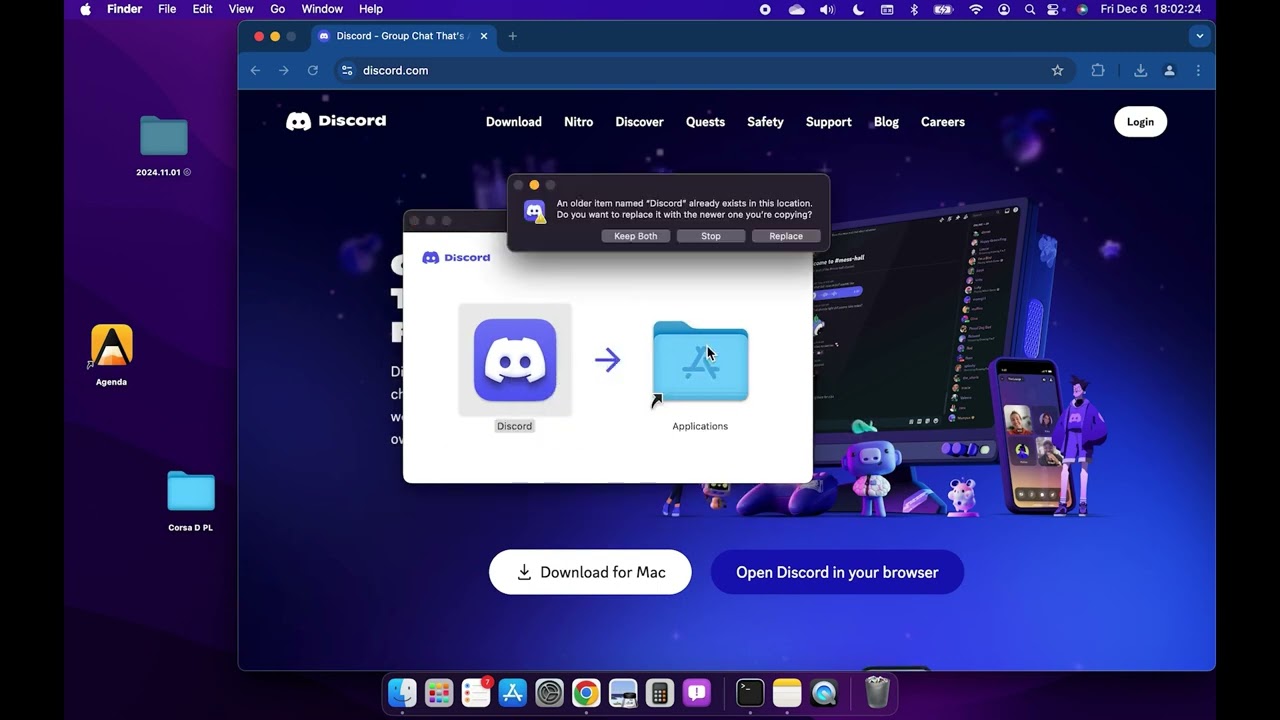This screenshot has height=720, width=1280.
Task: Click the volume icon in menu bar
Action: pos(827,9)
